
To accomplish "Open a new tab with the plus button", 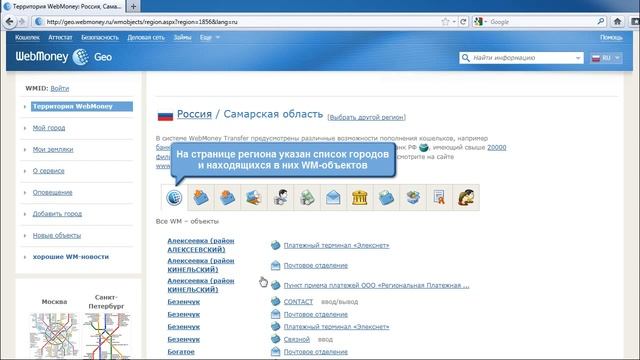I will point(133,7).
